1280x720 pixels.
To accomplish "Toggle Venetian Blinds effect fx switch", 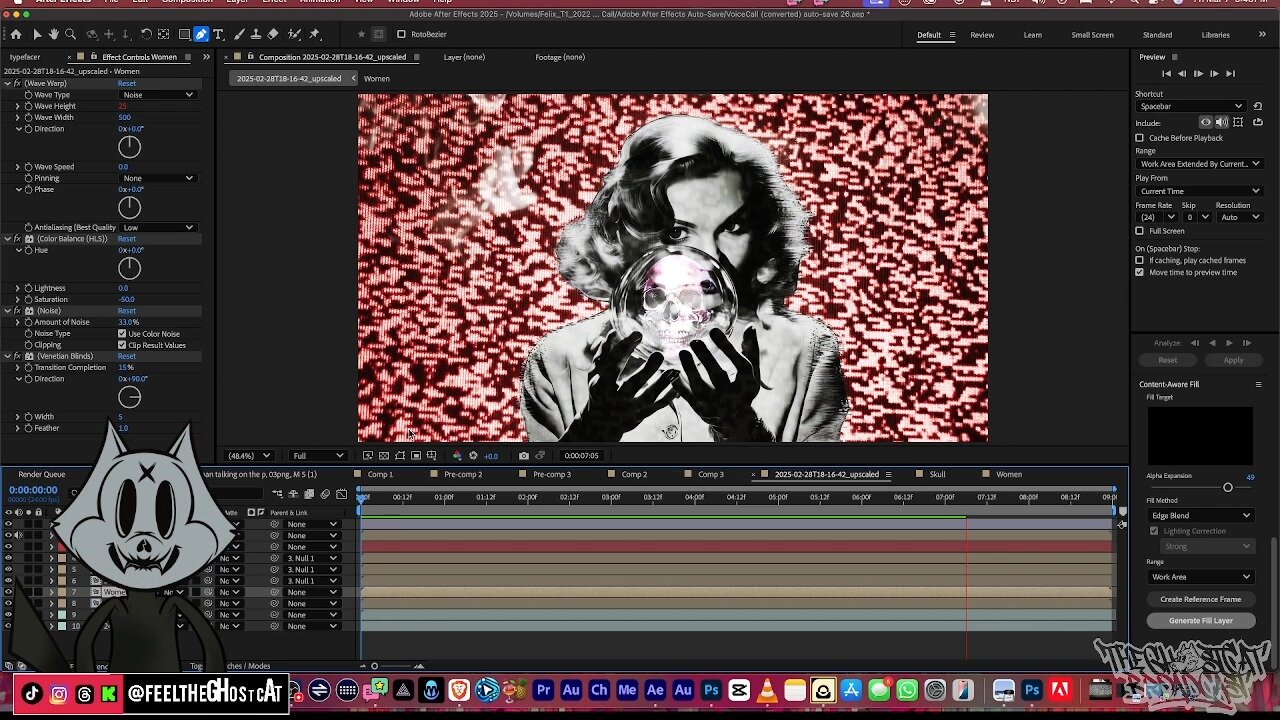I will (17, 356).
